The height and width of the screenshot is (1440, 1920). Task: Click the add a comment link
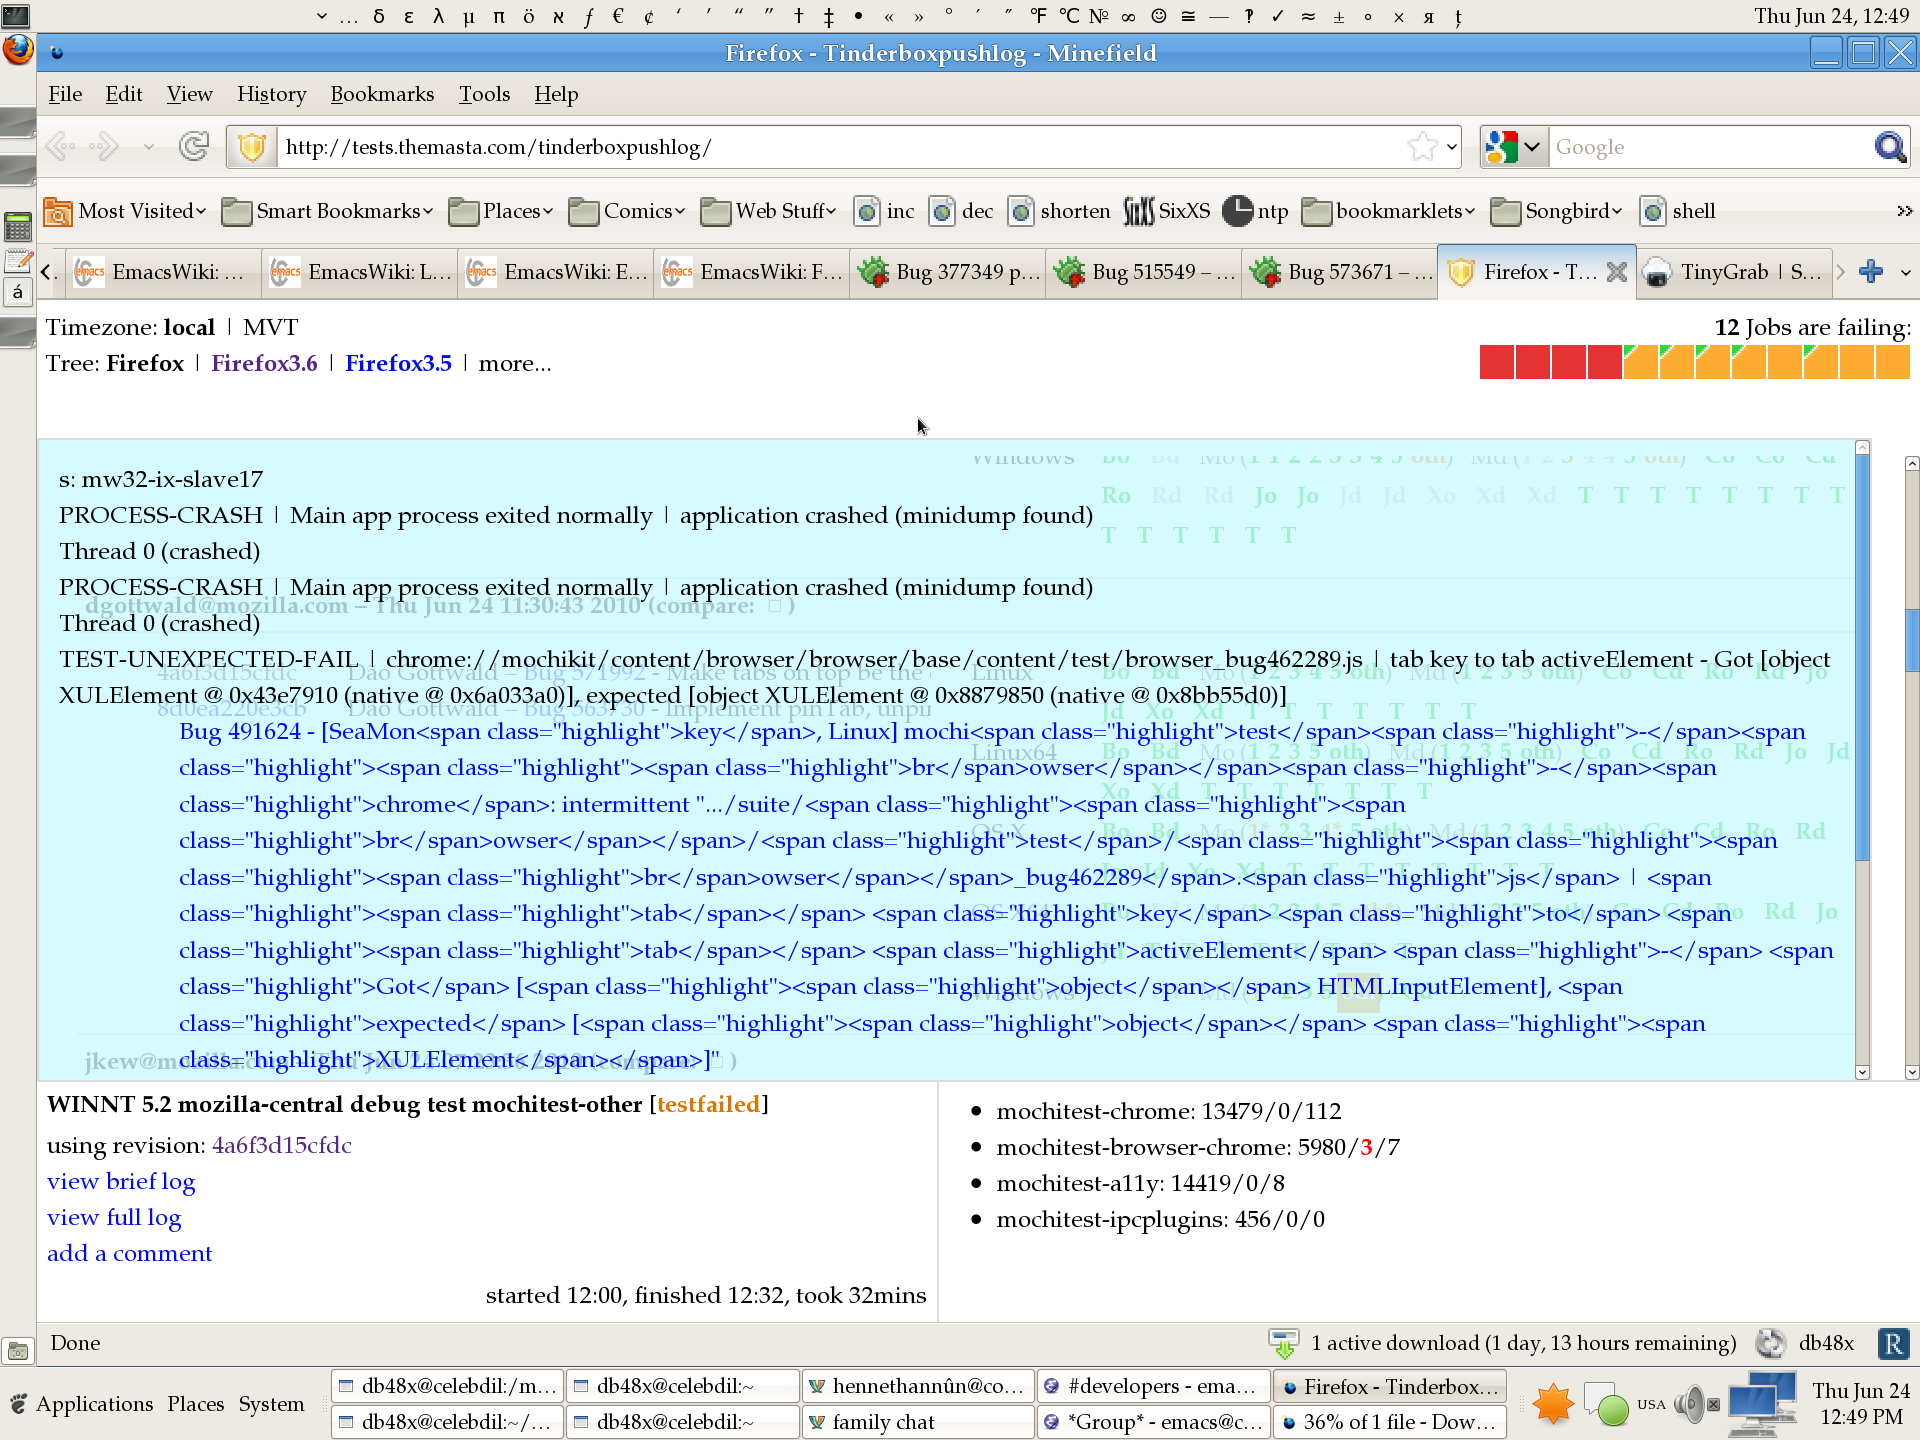129,1253
